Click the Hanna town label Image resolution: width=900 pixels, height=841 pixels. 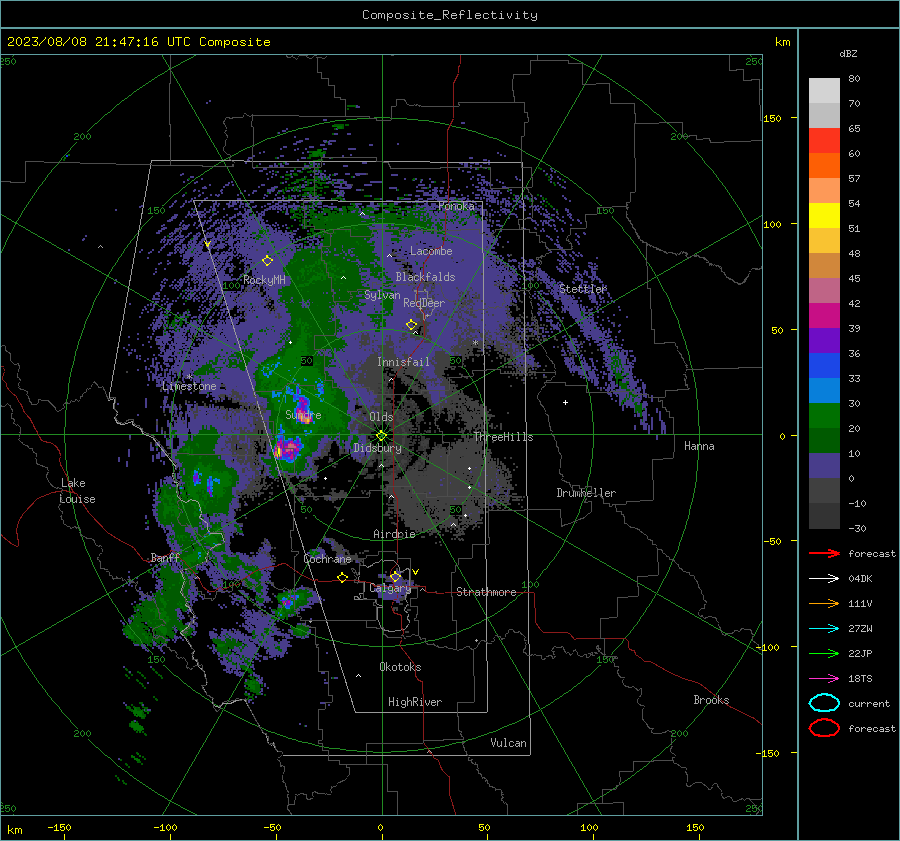[x=699, y=446]
